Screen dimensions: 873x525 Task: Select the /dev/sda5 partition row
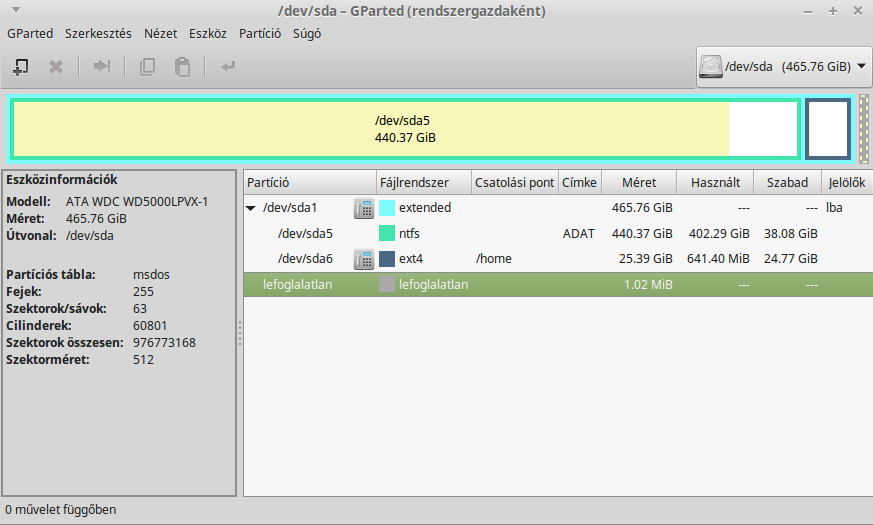[x=558, y=233]
